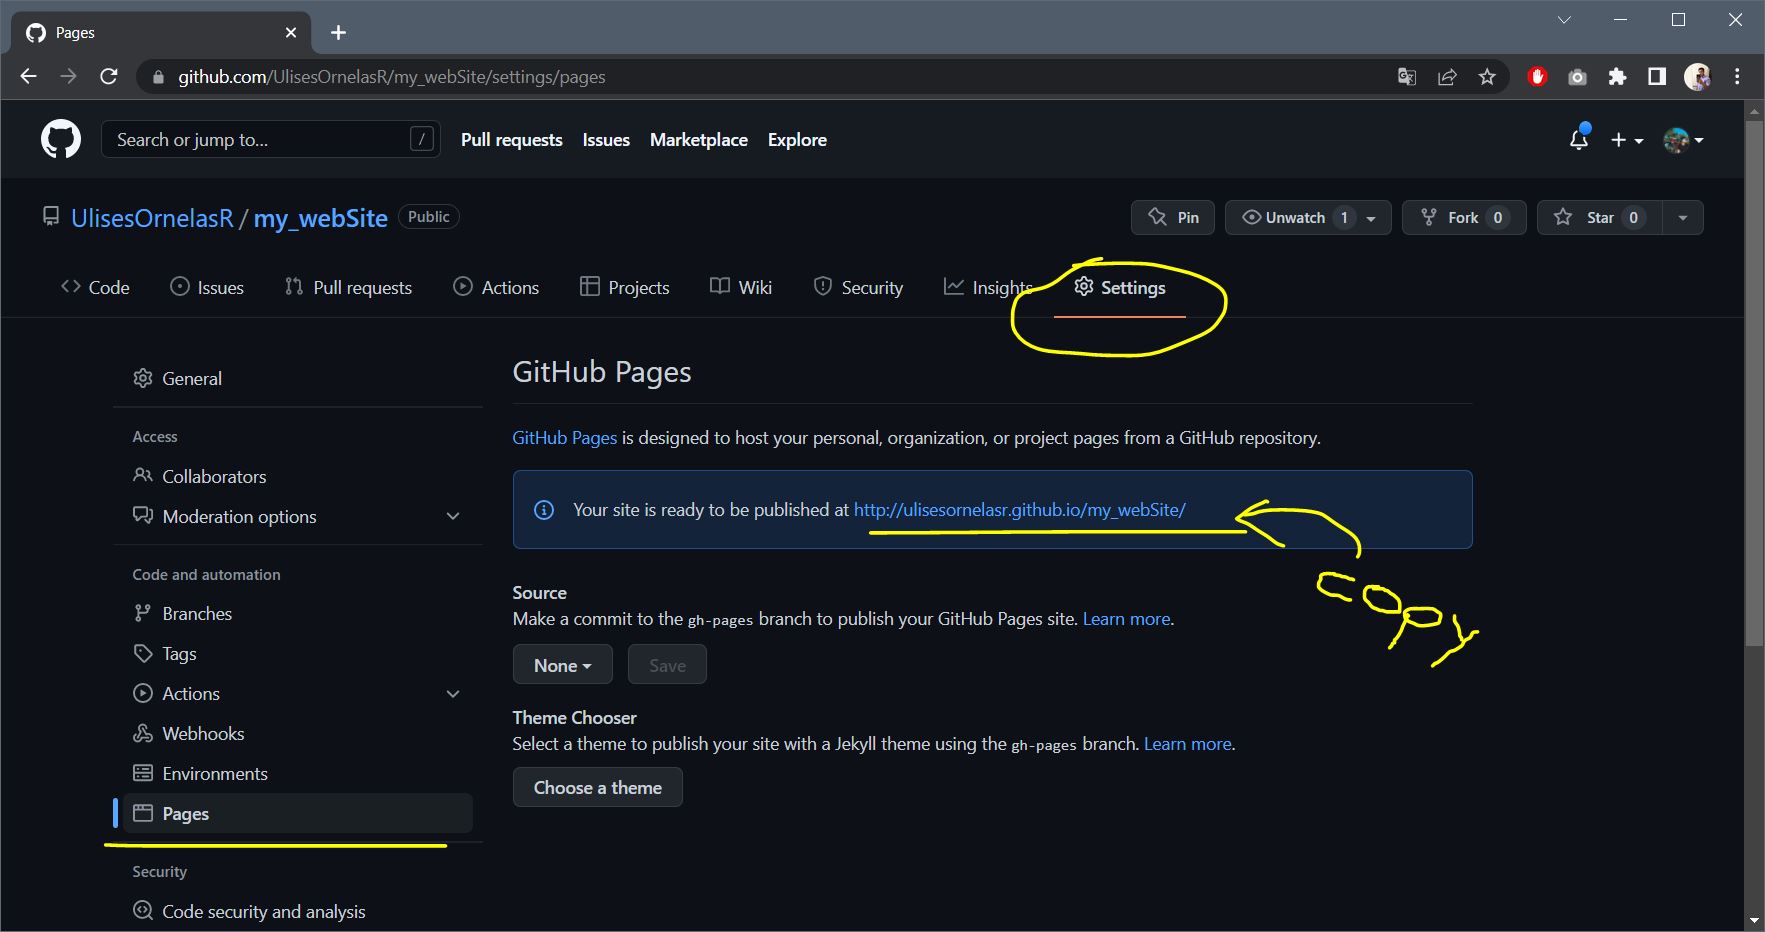This screenshot has height=932, width=1765.
Task: Open a new browser tab
Action: [x=339, y=33]
